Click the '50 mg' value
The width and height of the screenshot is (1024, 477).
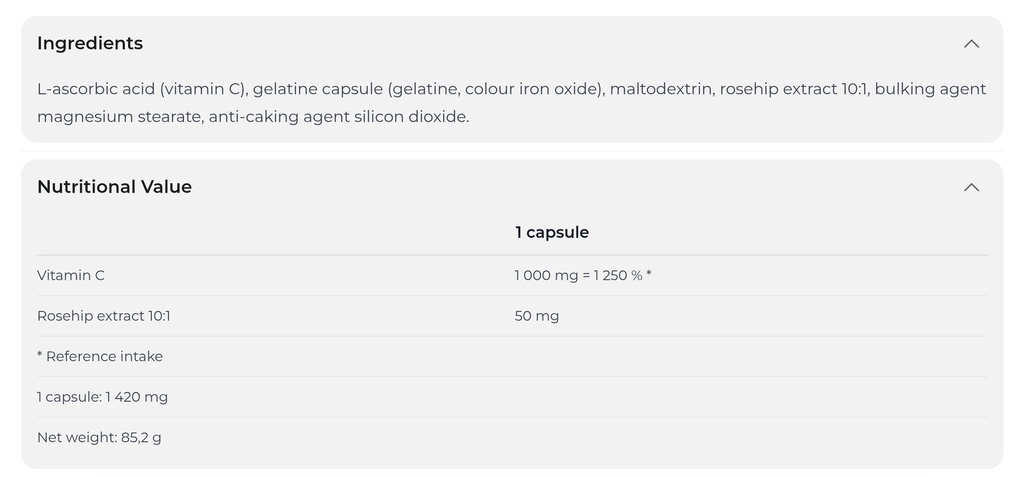[537, 316]
